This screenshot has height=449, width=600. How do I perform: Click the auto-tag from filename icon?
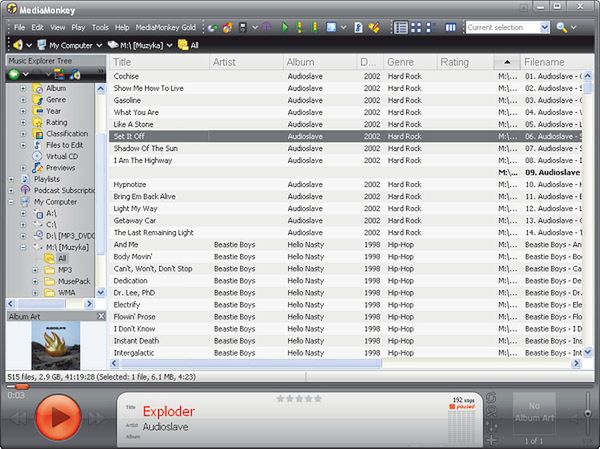click(358, 27)
